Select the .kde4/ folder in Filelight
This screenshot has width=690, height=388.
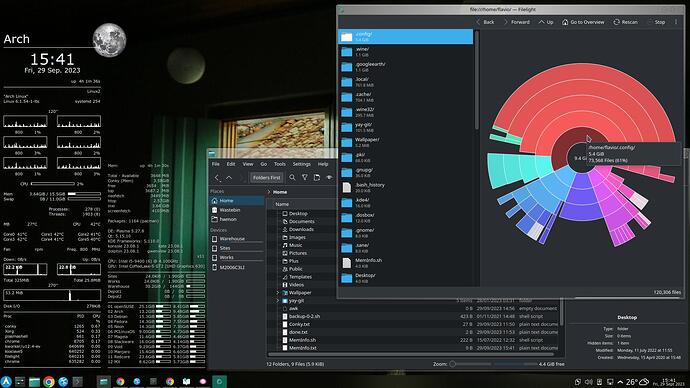point(405,202)
